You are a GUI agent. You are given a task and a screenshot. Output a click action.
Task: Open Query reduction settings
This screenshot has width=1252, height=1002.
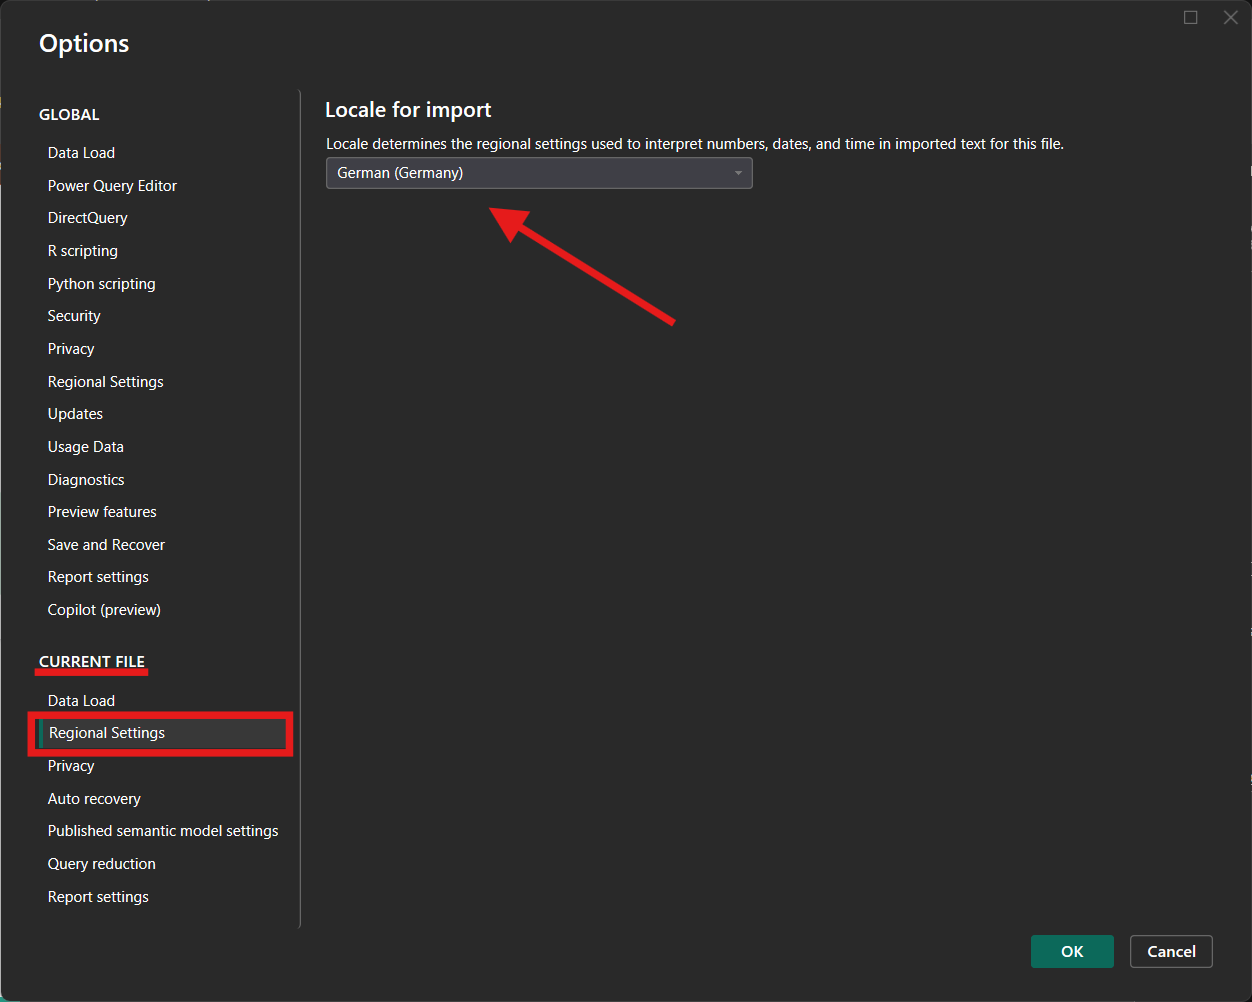(x=102, y=864)
